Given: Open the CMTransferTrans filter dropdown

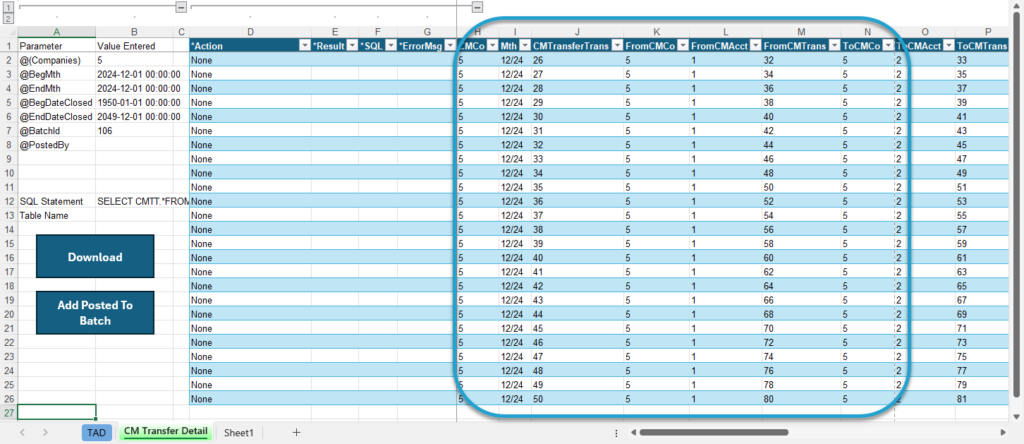Looking at the screenshot, I should coord(616,46).
